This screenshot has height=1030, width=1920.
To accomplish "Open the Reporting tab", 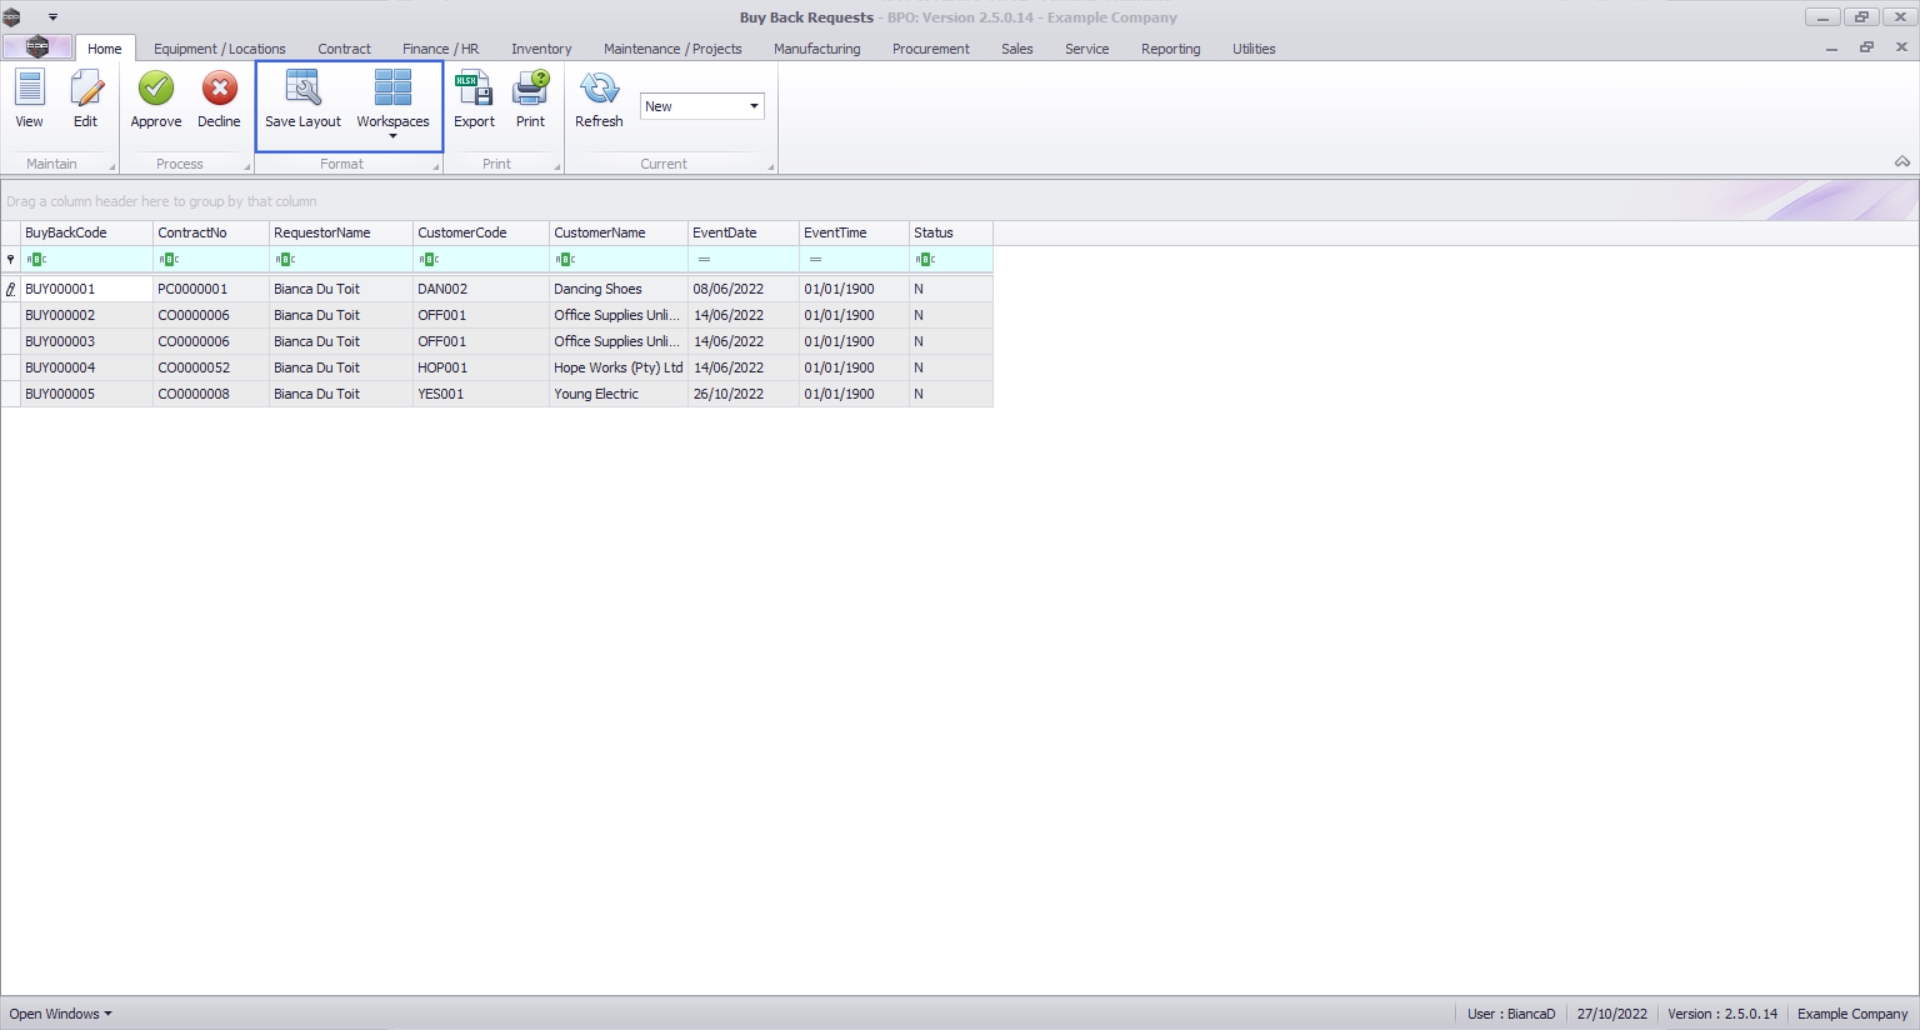I will 1170,48.
